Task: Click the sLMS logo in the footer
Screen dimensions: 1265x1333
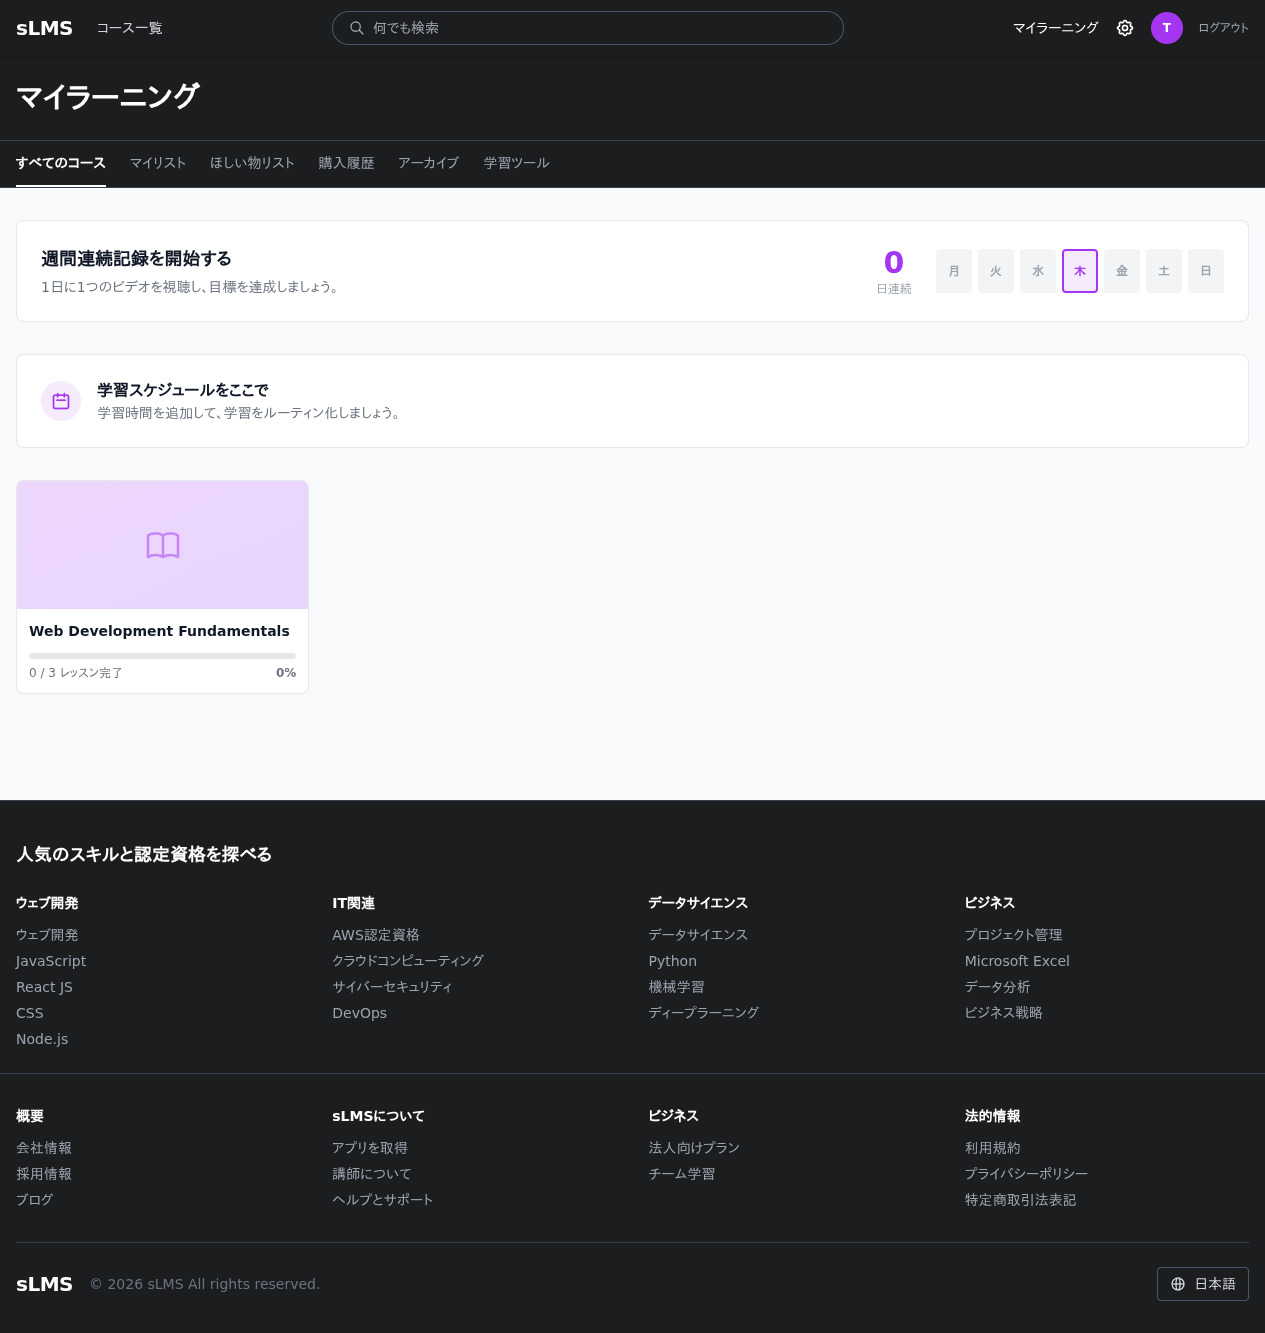Action: click(x=44, y=1284)
